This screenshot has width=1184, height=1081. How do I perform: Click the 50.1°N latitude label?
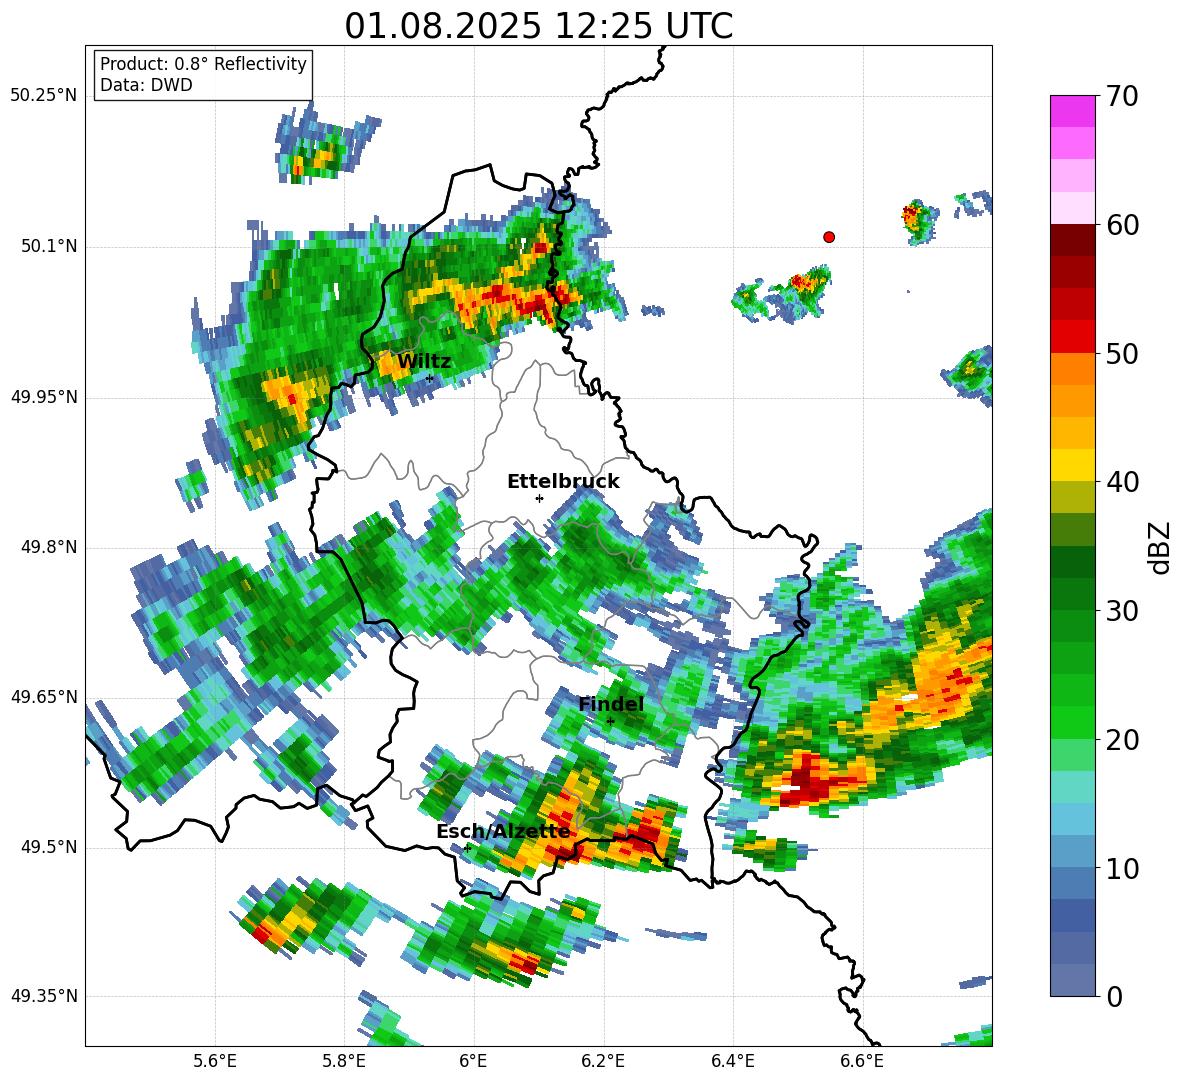coord(48,246)
